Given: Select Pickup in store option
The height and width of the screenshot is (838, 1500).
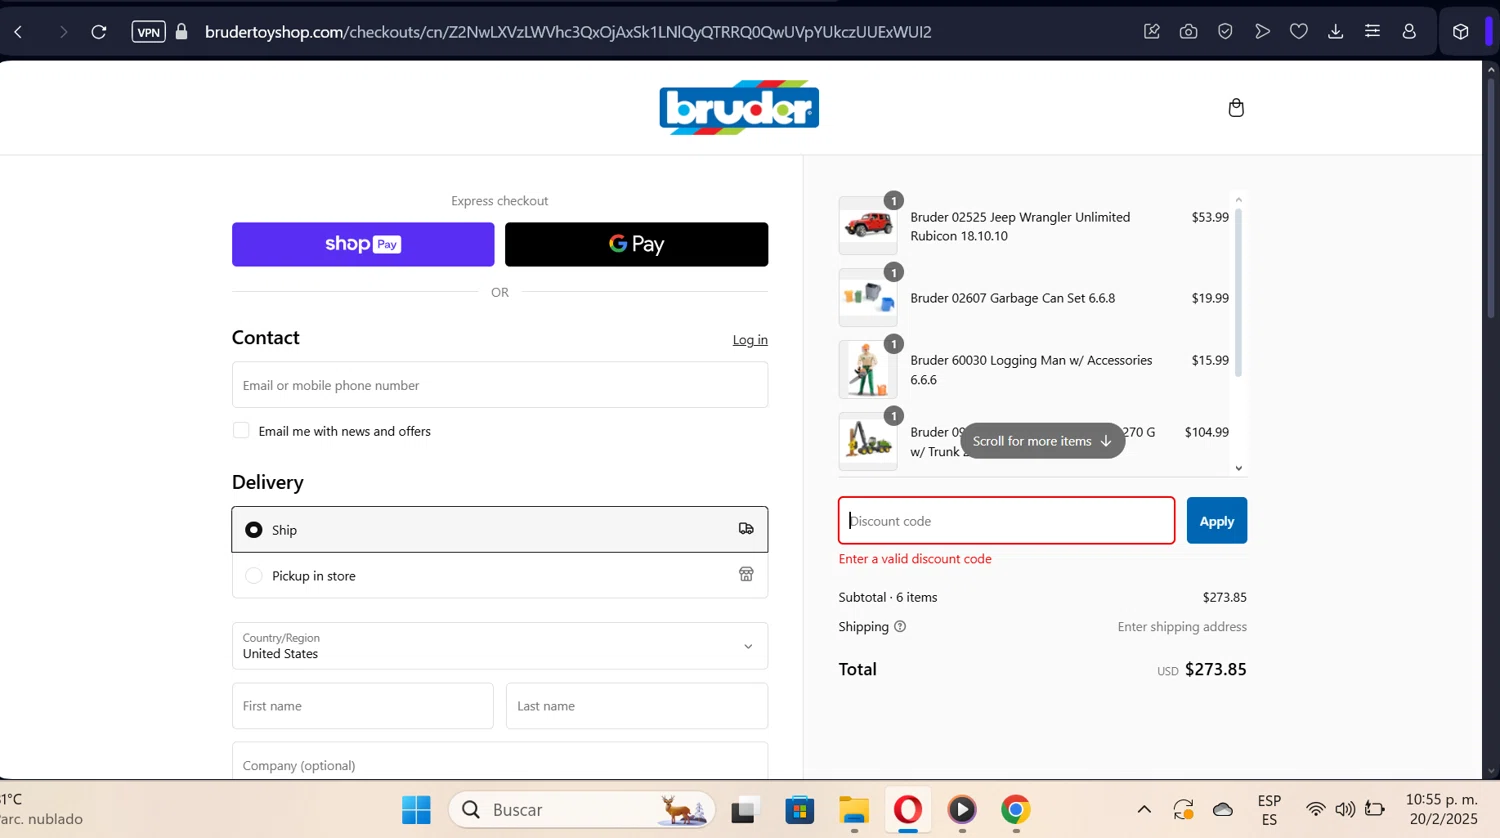Looking at the screenshot, I should point(500,575).
